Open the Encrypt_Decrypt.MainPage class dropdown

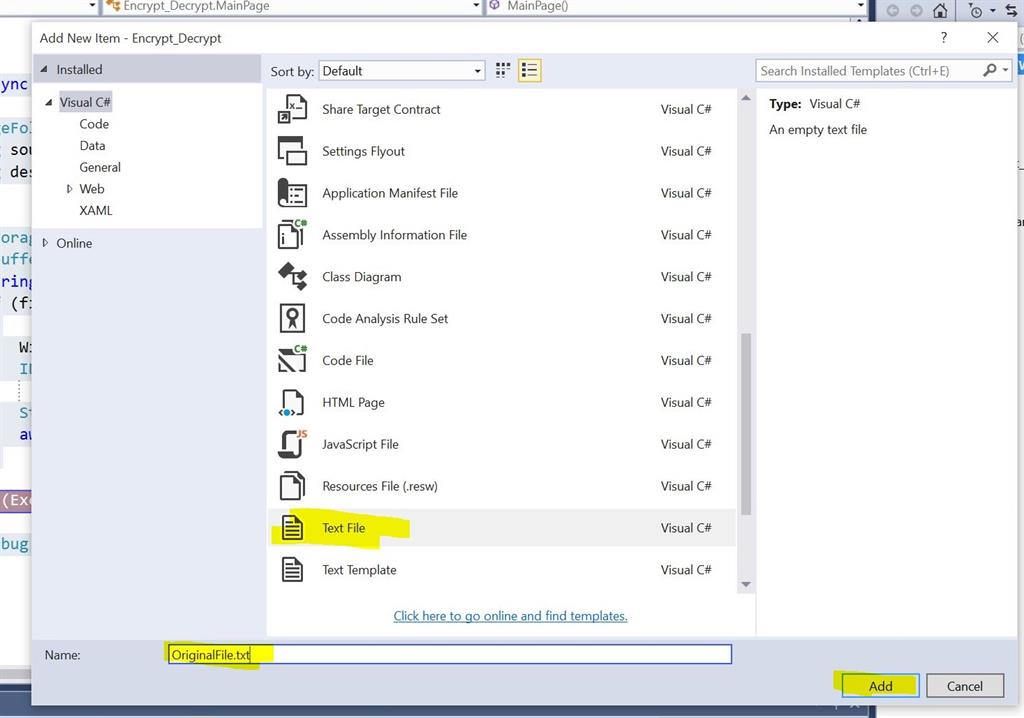tap(476, 6)
